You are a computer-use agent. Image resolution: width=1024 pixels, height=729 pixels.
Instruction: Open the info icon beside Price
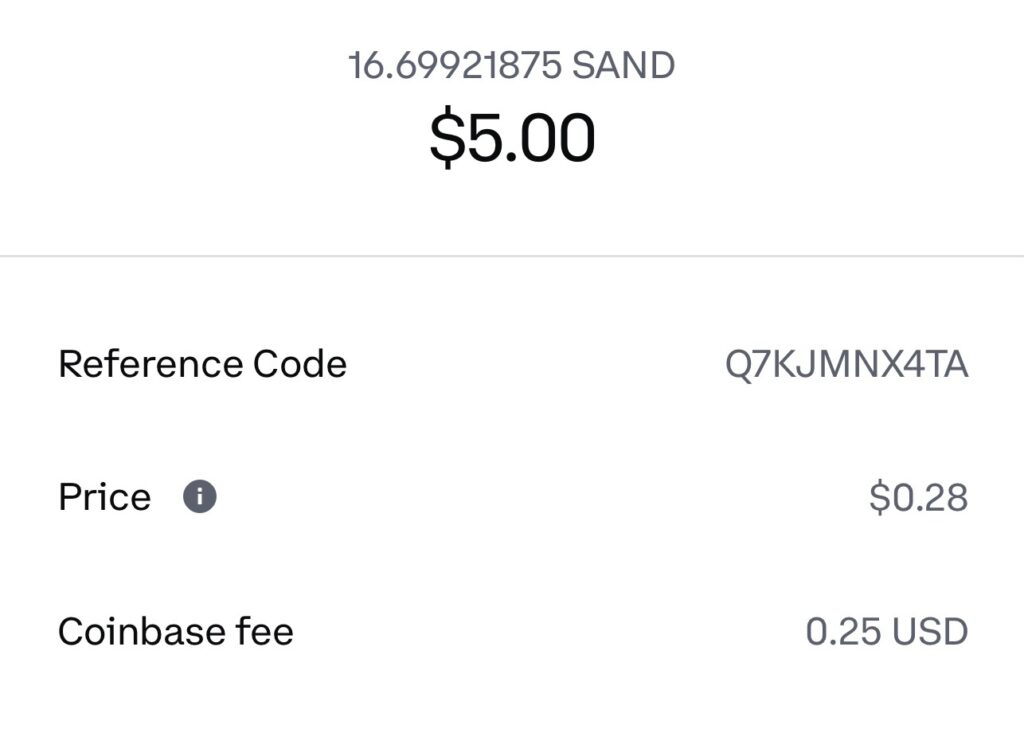pyautogui.click(x=200, y=496)
